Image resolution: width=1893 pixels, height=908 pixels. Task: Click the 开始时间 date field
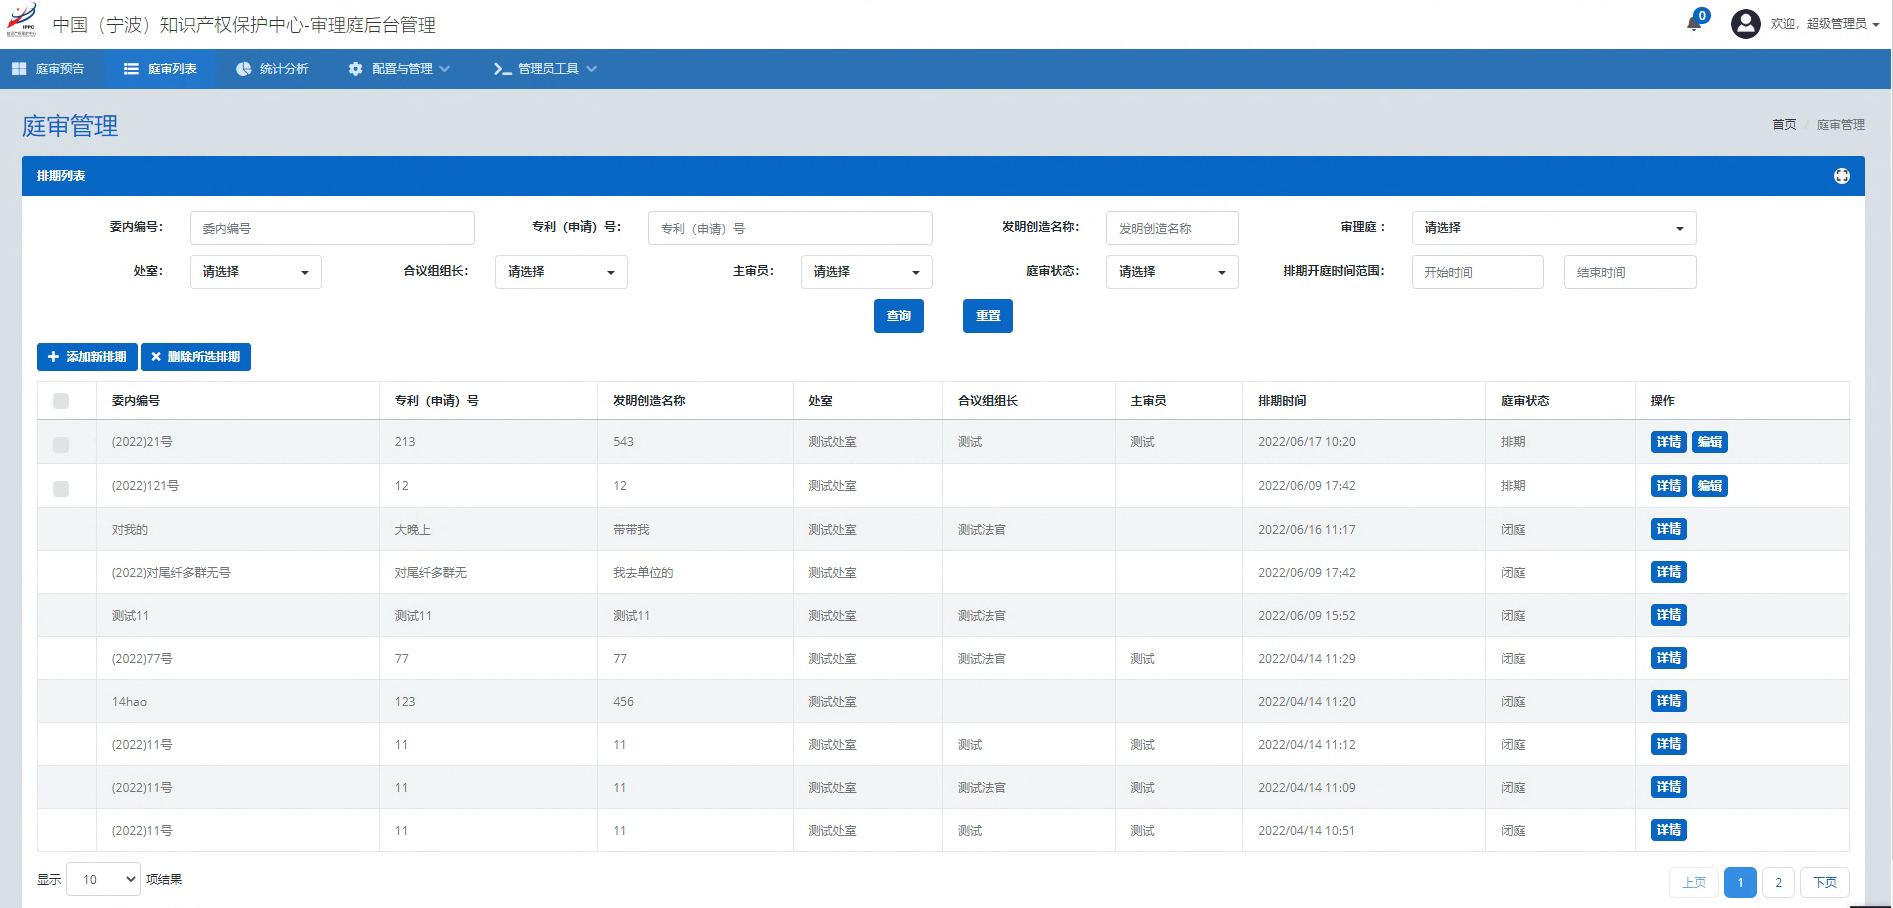[x=1477, y=272]
